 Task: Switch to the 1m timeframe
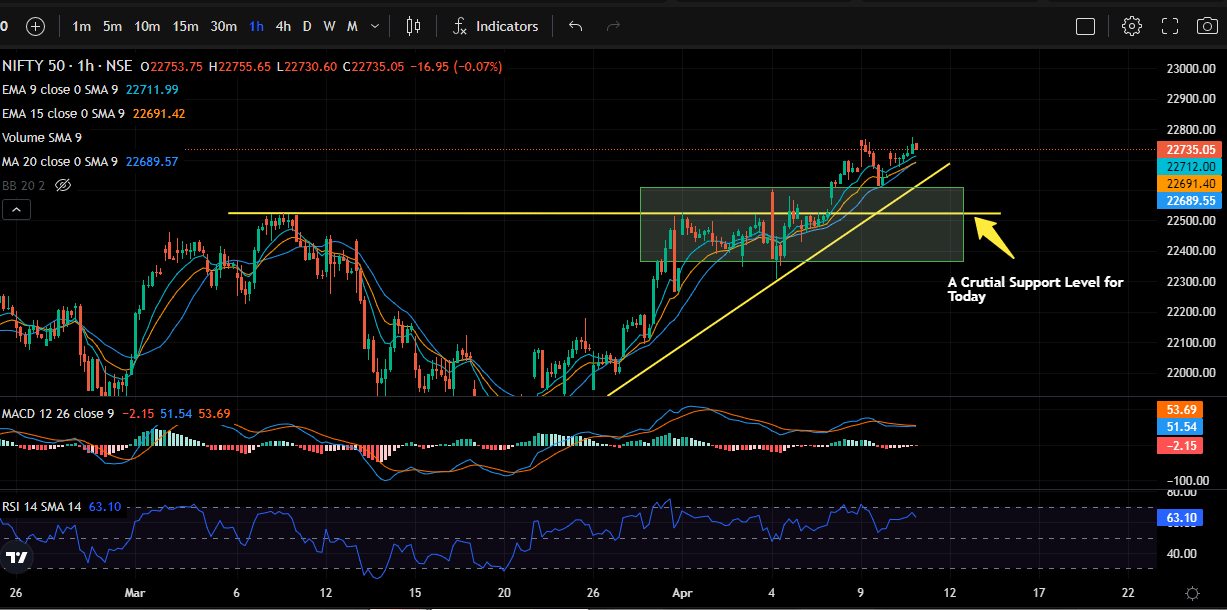click(x=82, y=26)
